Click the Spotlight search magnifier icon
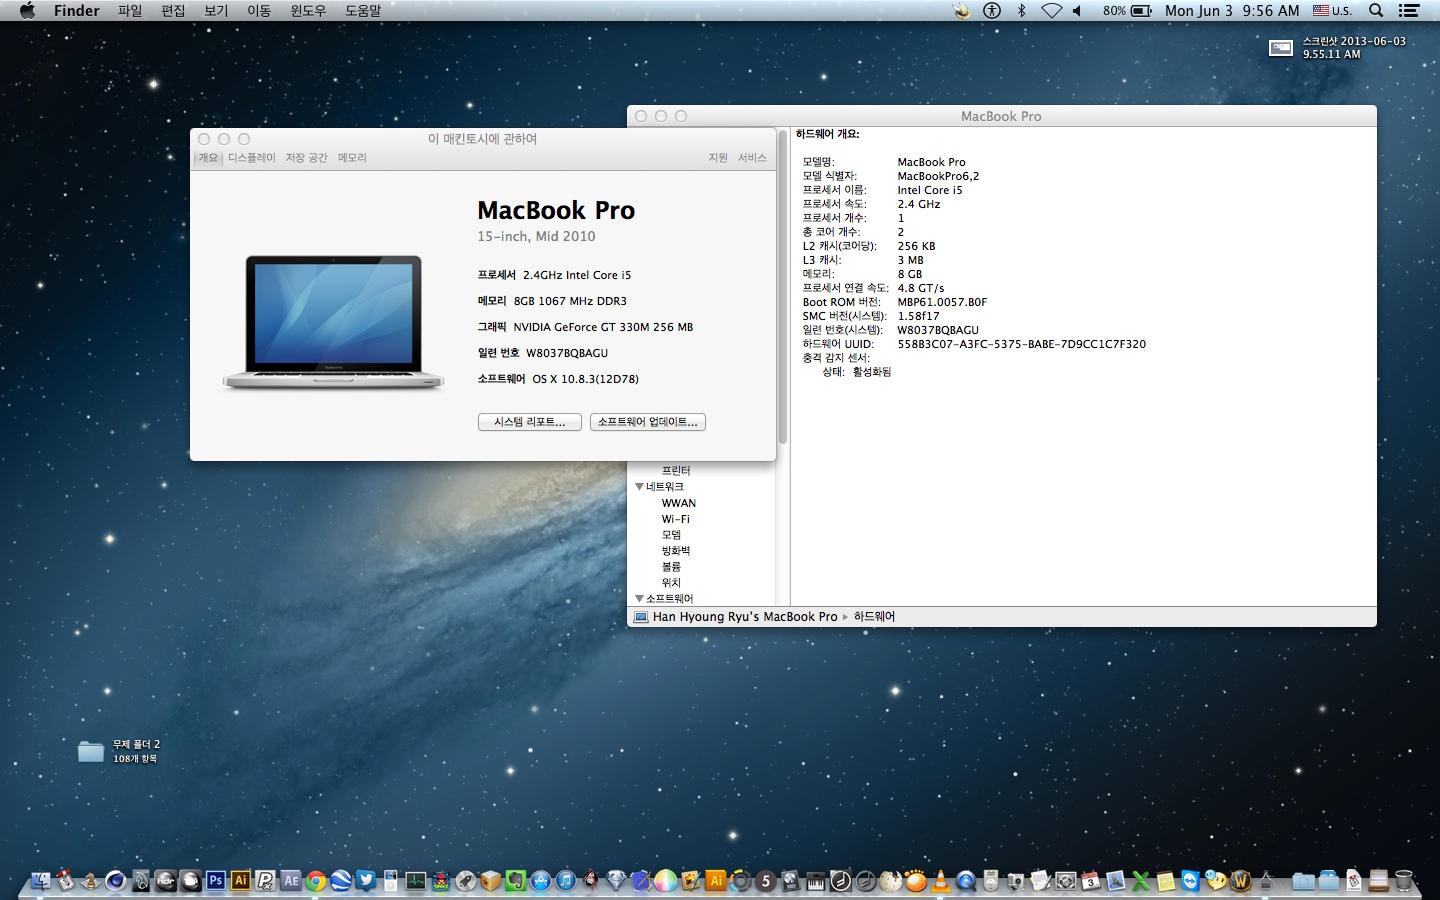This screenshot has height=900, width=1440. pyautogui.click(x=1376, y=11)
